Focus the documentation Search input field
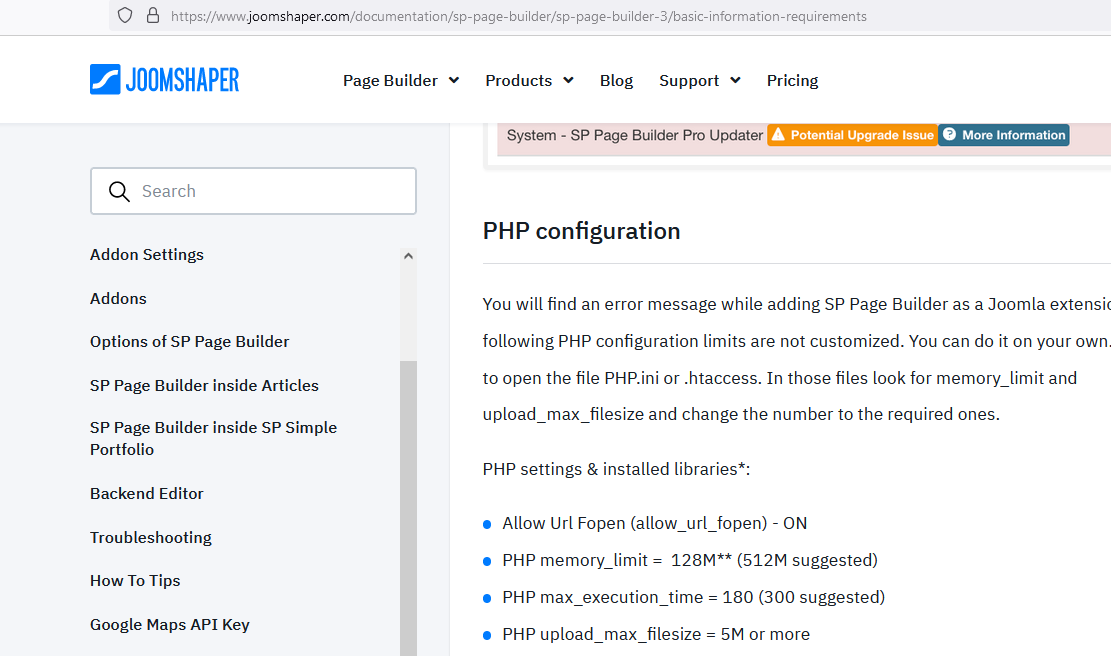Screen dimensions: 1111x656 270,192
